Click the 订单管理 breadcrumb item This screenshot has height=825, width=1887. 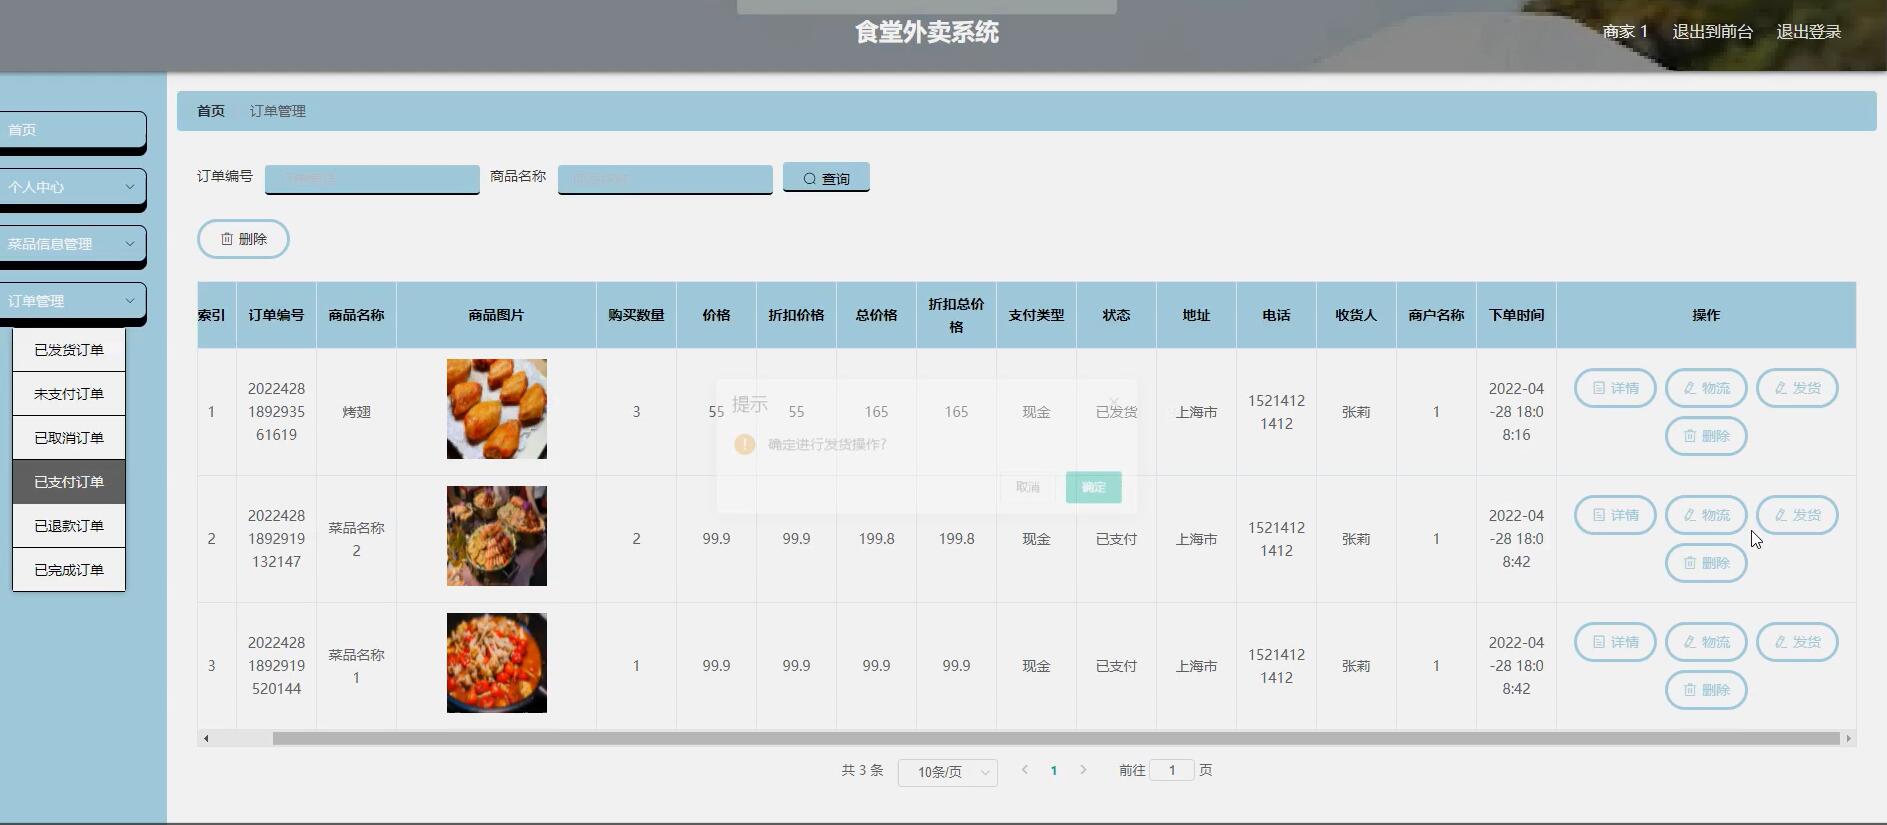pos(278,111)
